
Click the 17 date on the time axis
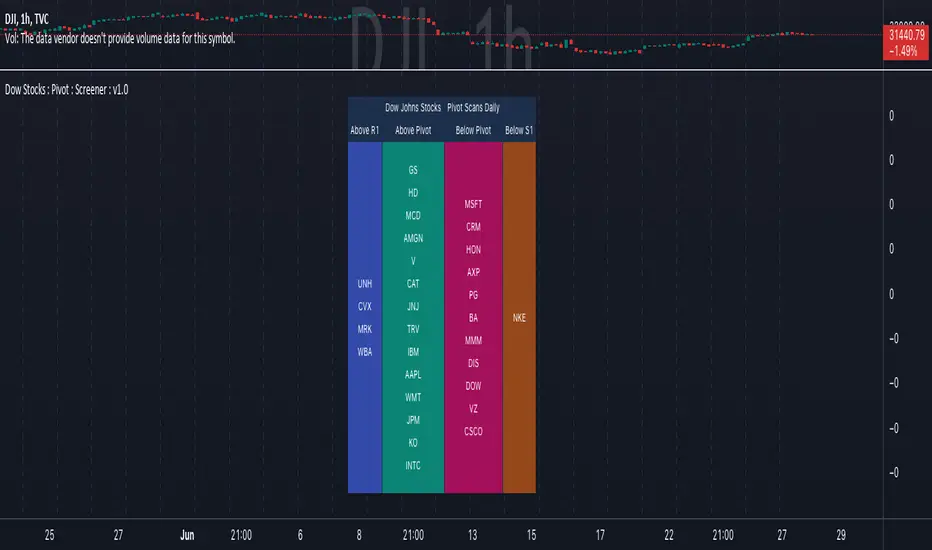600,535
